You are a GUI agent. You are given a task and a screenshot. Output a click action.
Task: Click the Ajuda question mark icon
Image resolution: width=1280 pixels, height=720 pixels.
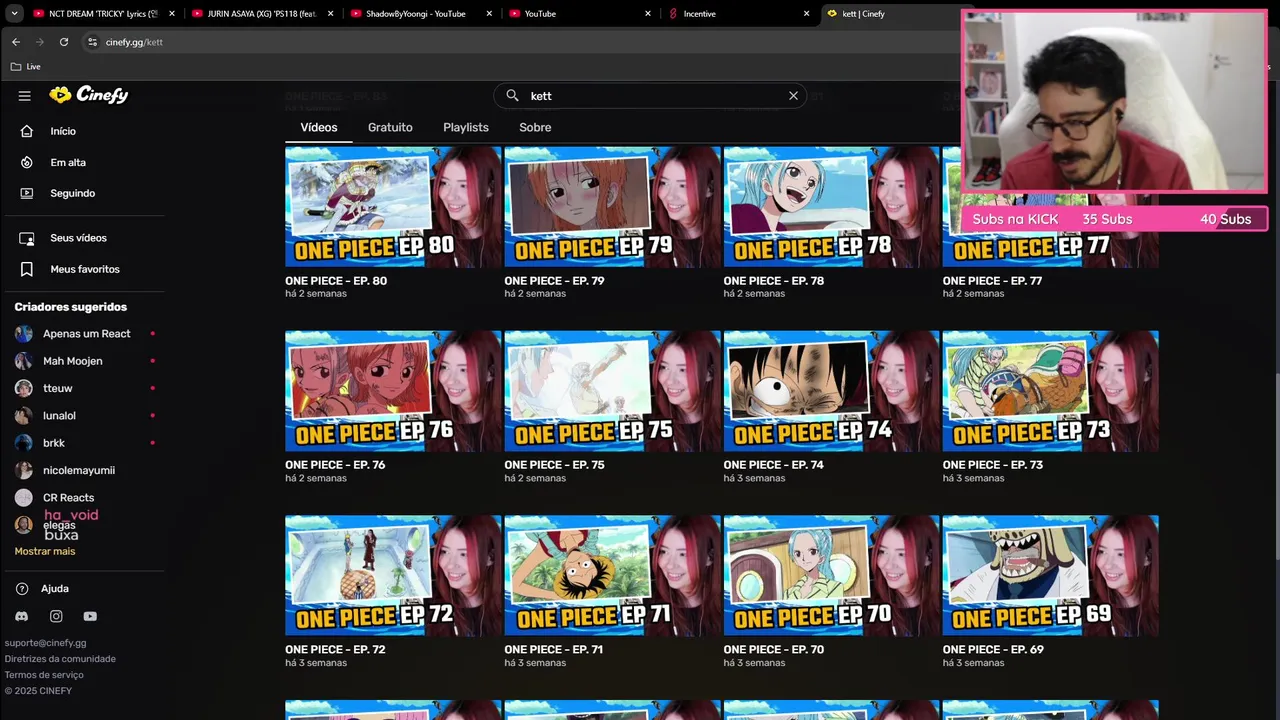[22, 589]
